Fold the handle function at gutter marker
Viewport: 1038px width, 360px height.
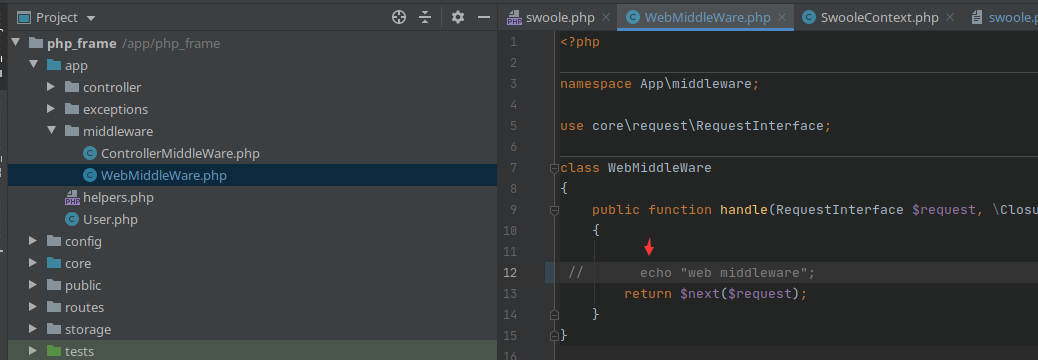554,210
